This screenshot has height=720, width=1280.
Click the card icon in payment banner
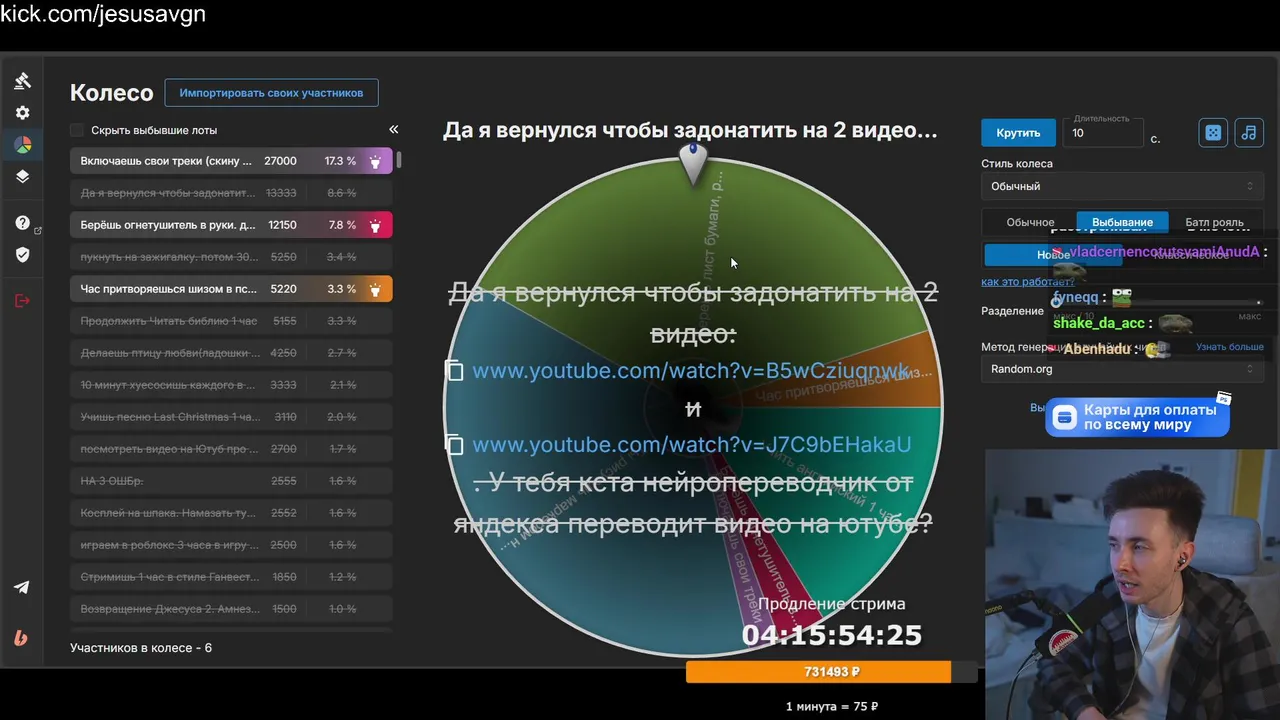tap(1065, 418)
